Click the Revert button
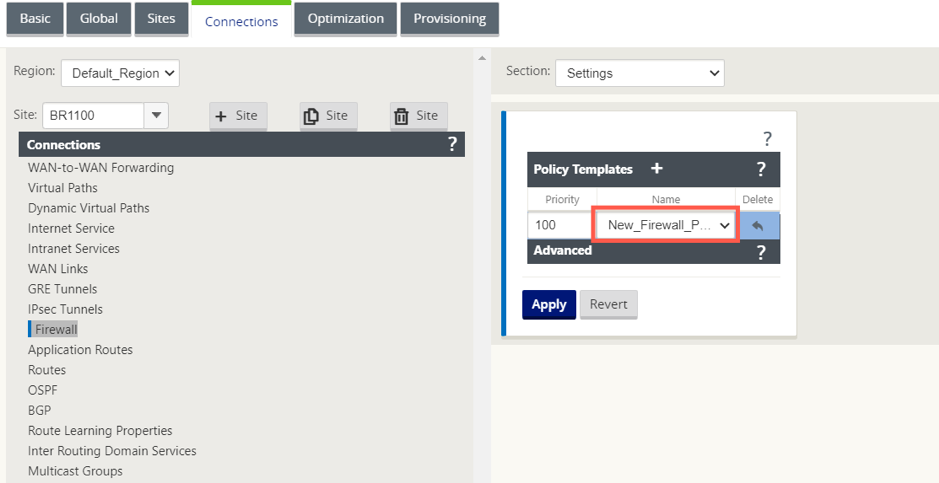 (x=608, y=305)
